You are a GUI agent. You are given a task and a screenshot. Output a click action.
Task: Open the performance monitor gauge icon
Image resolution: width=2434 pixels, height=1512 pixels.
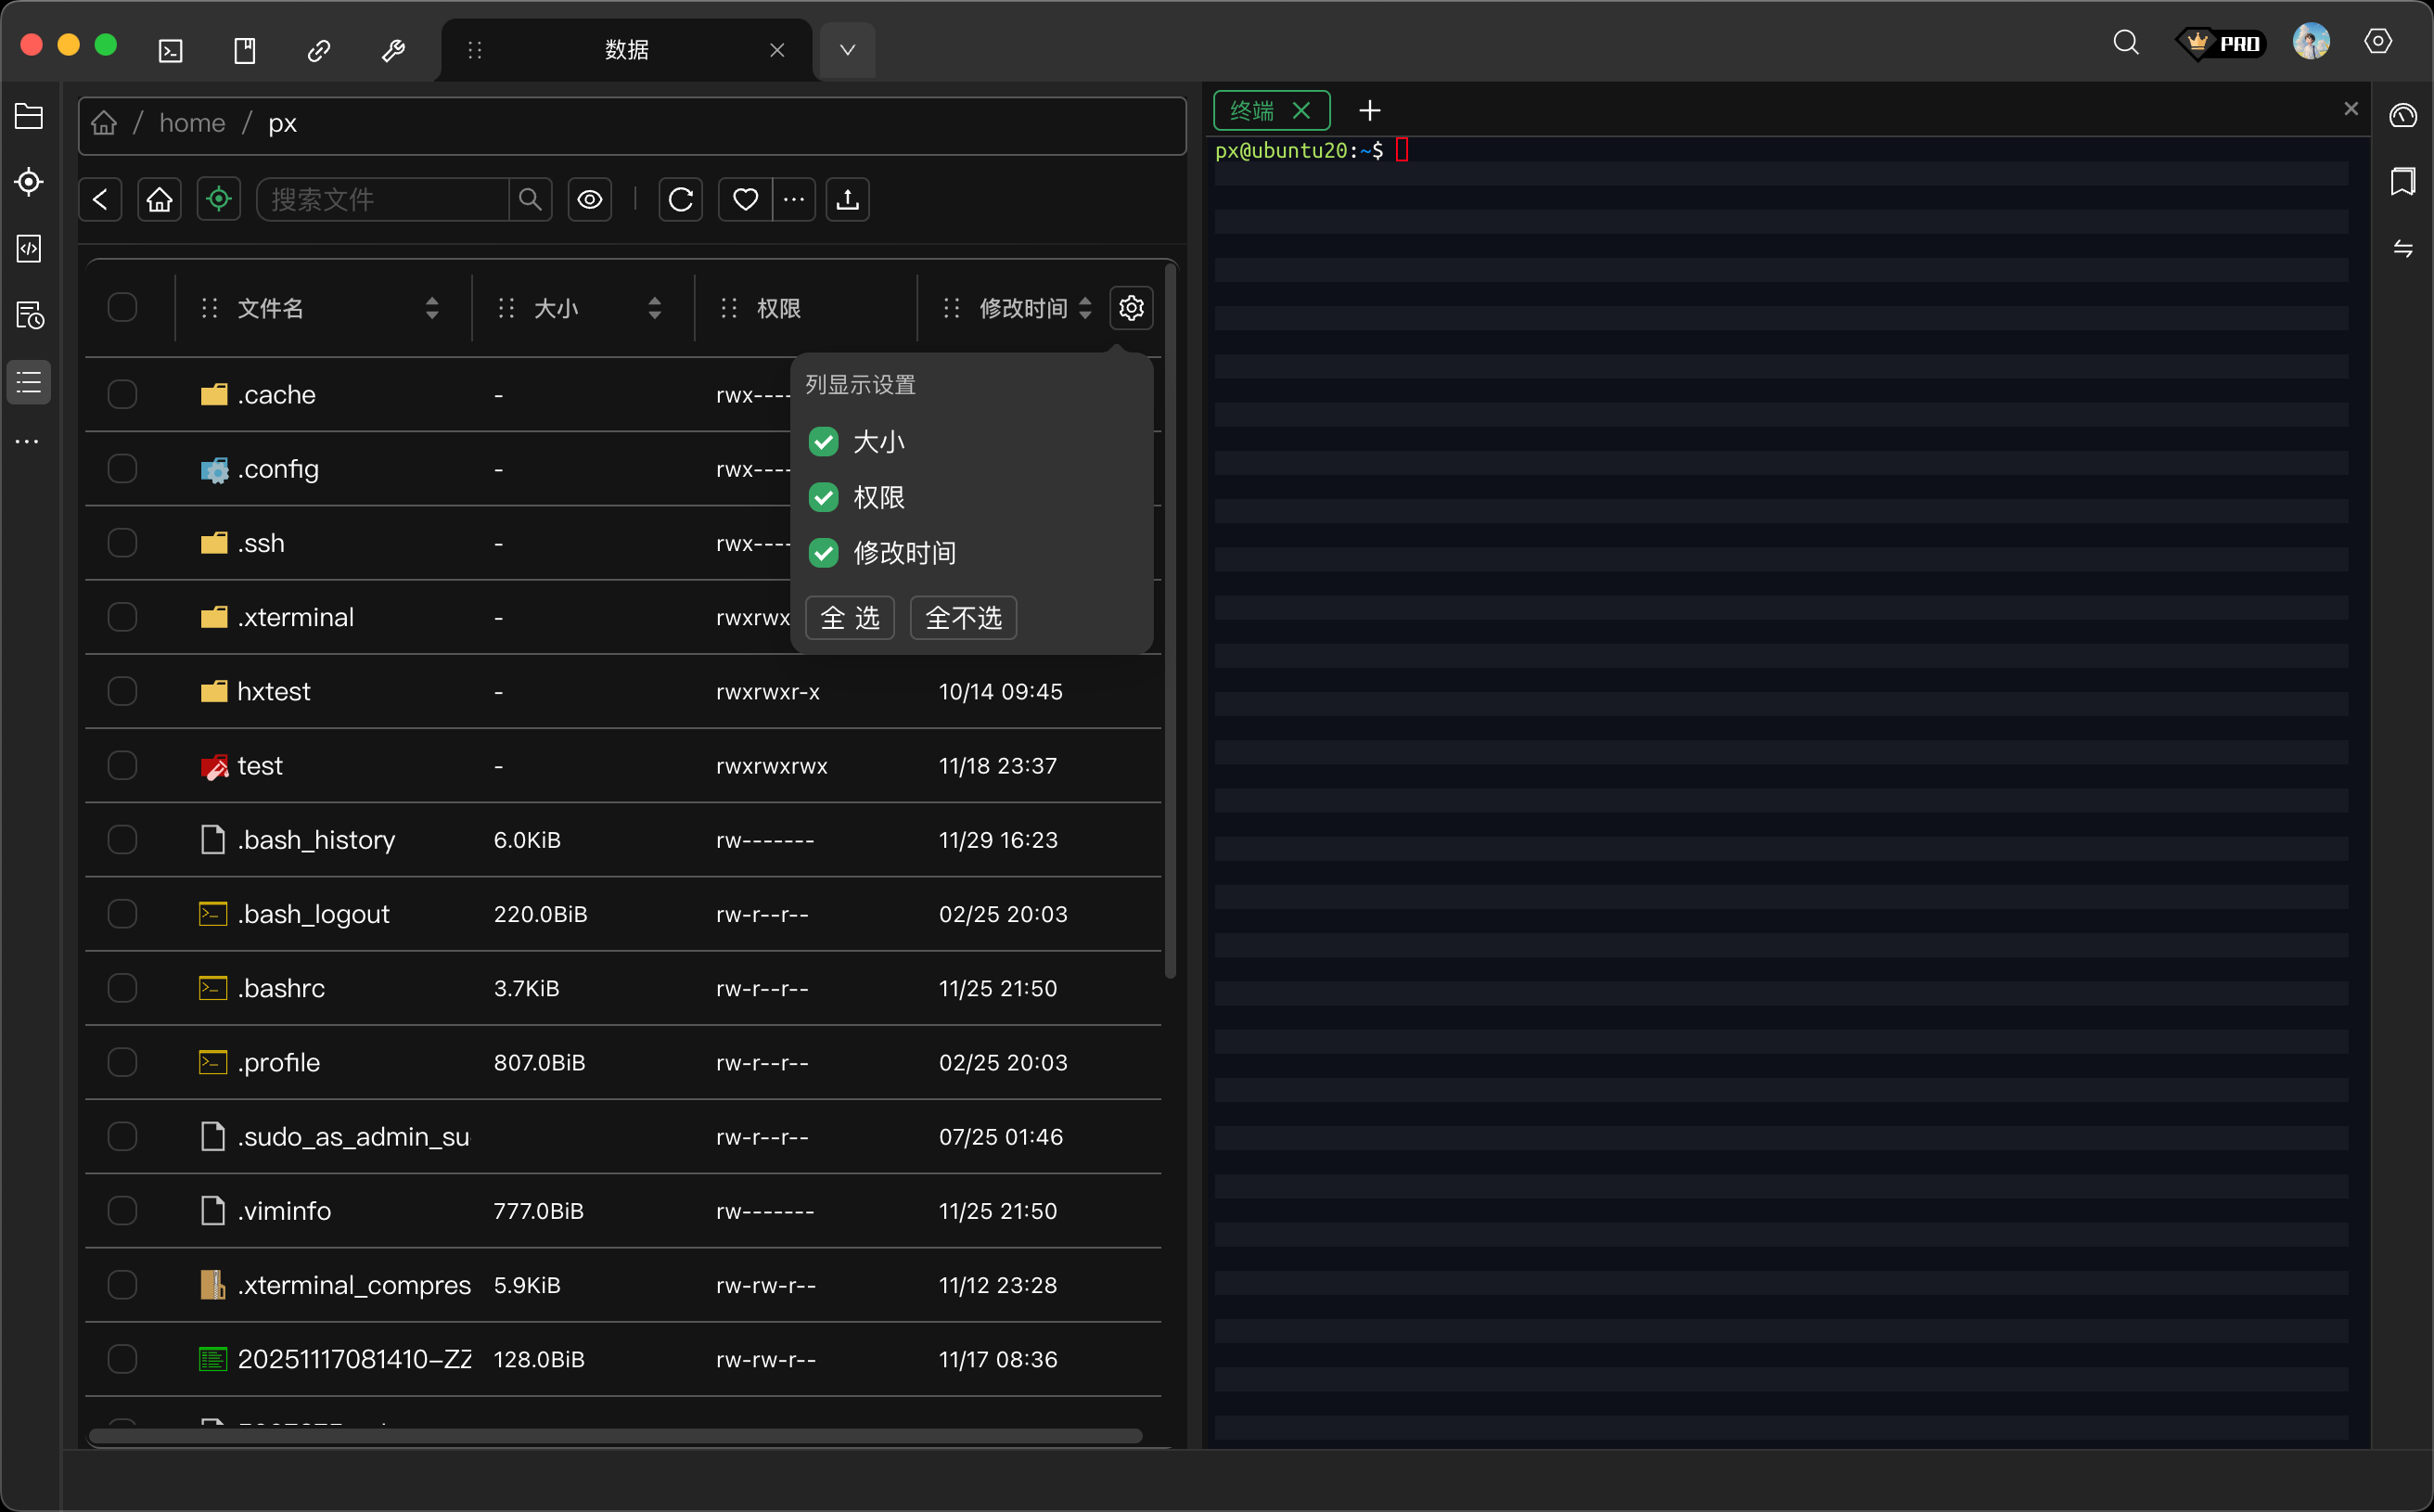pyautogui.click(x=2403, y=116)
